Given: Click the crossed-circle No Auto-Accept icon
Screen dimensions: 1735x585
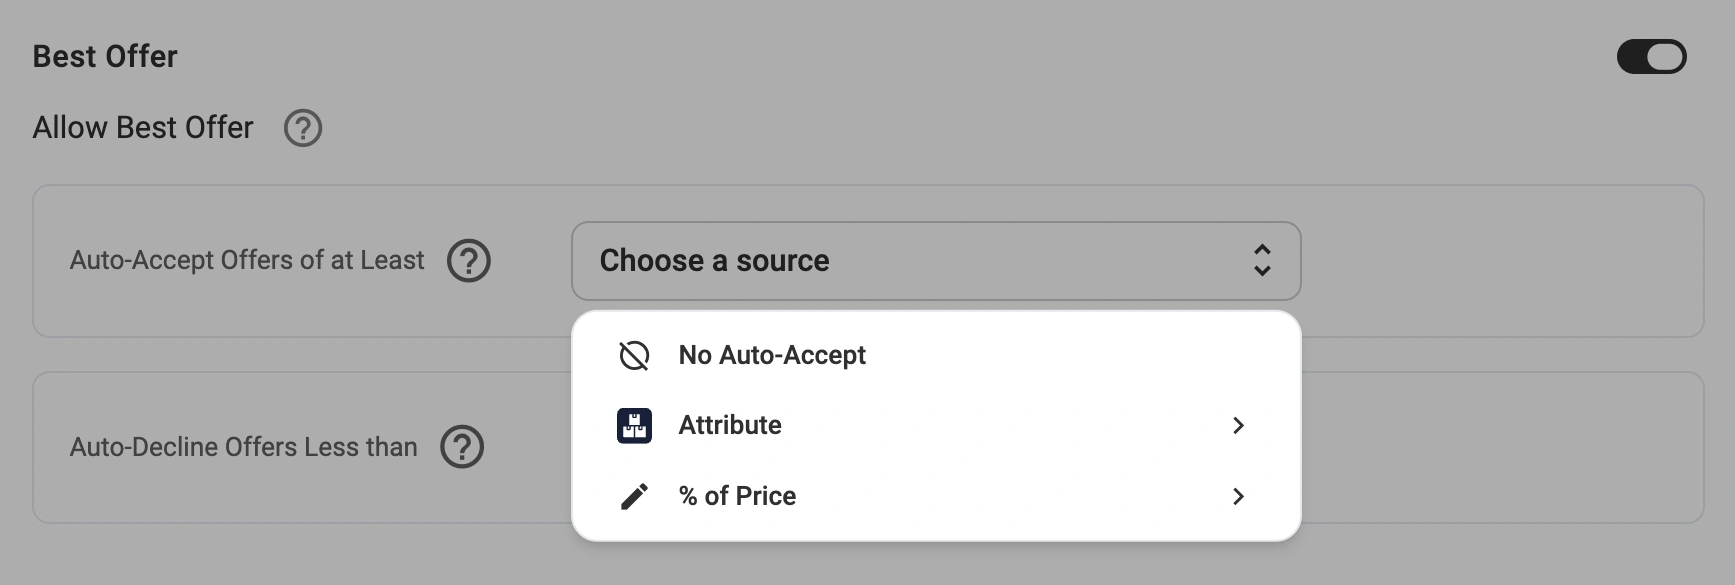Looking at the screenshot, I should click(x=634, y=355).
